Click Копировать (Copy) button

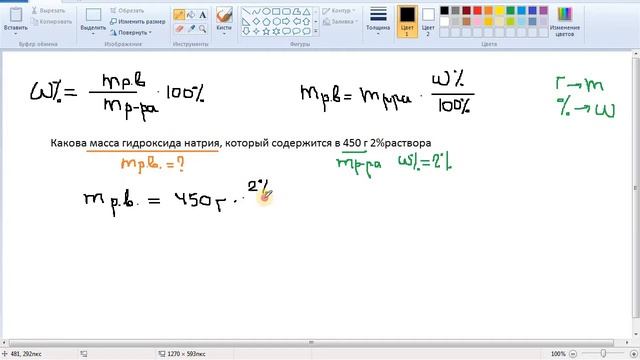[x=52, y=22]
